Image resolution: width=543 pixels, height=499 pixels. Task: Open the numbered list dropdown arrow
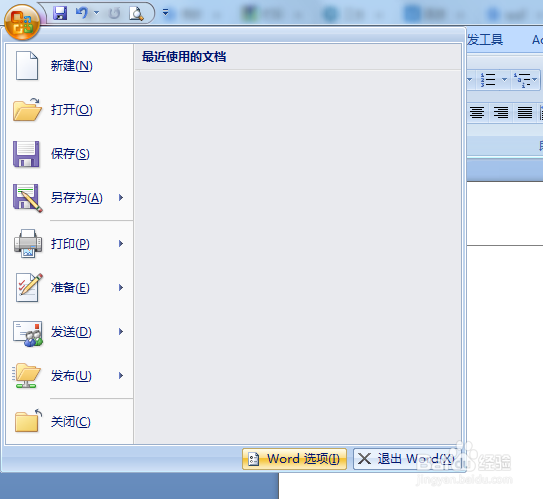(505, 80)
